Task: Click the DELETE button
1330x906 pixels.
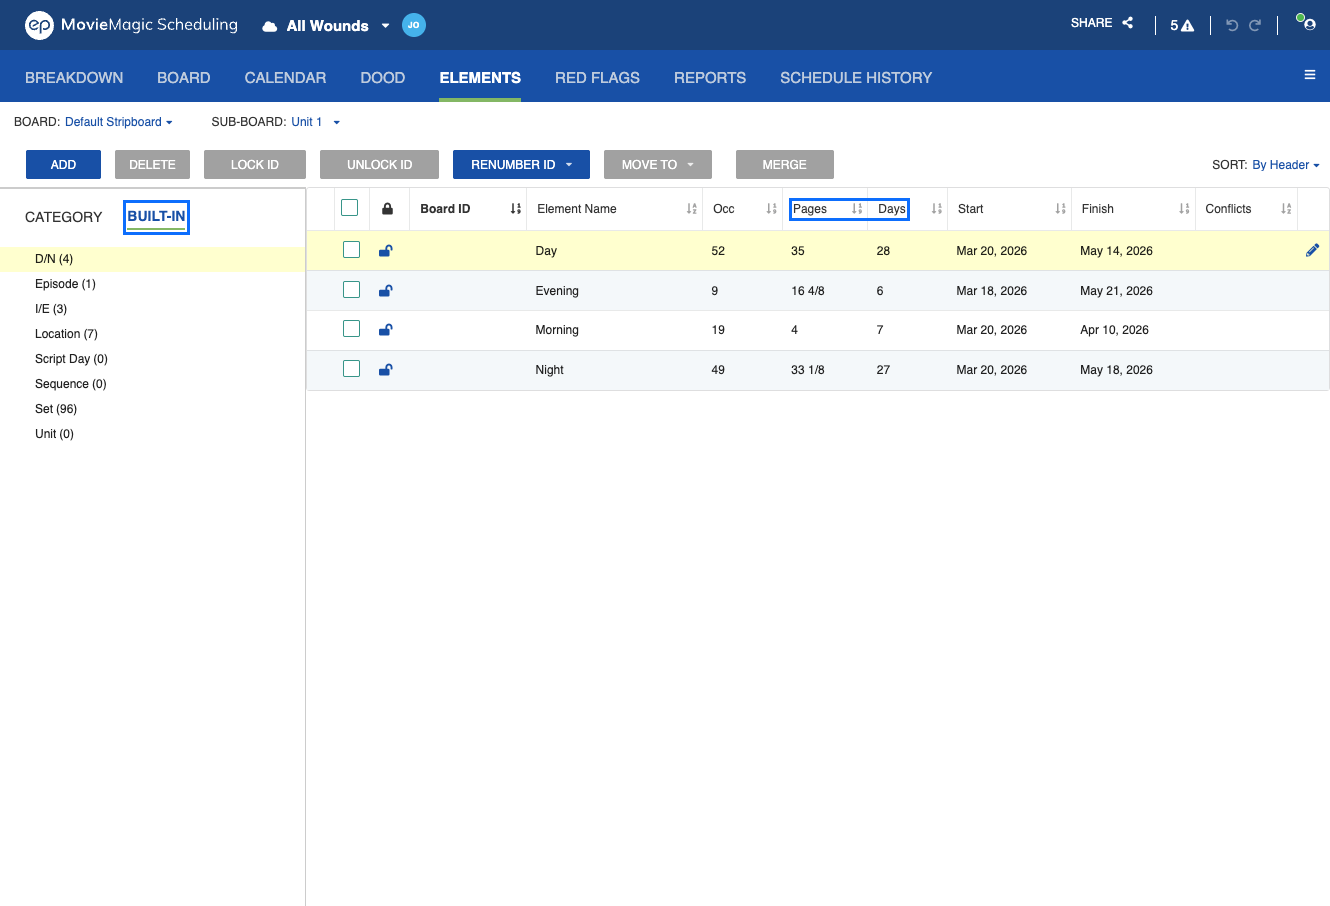Action: coord(152,164)
